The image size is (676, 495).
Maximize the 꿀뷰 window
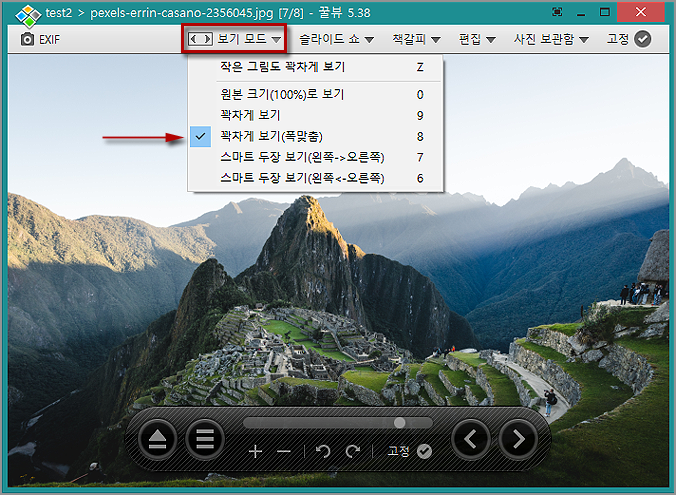(x=605, y=12)
